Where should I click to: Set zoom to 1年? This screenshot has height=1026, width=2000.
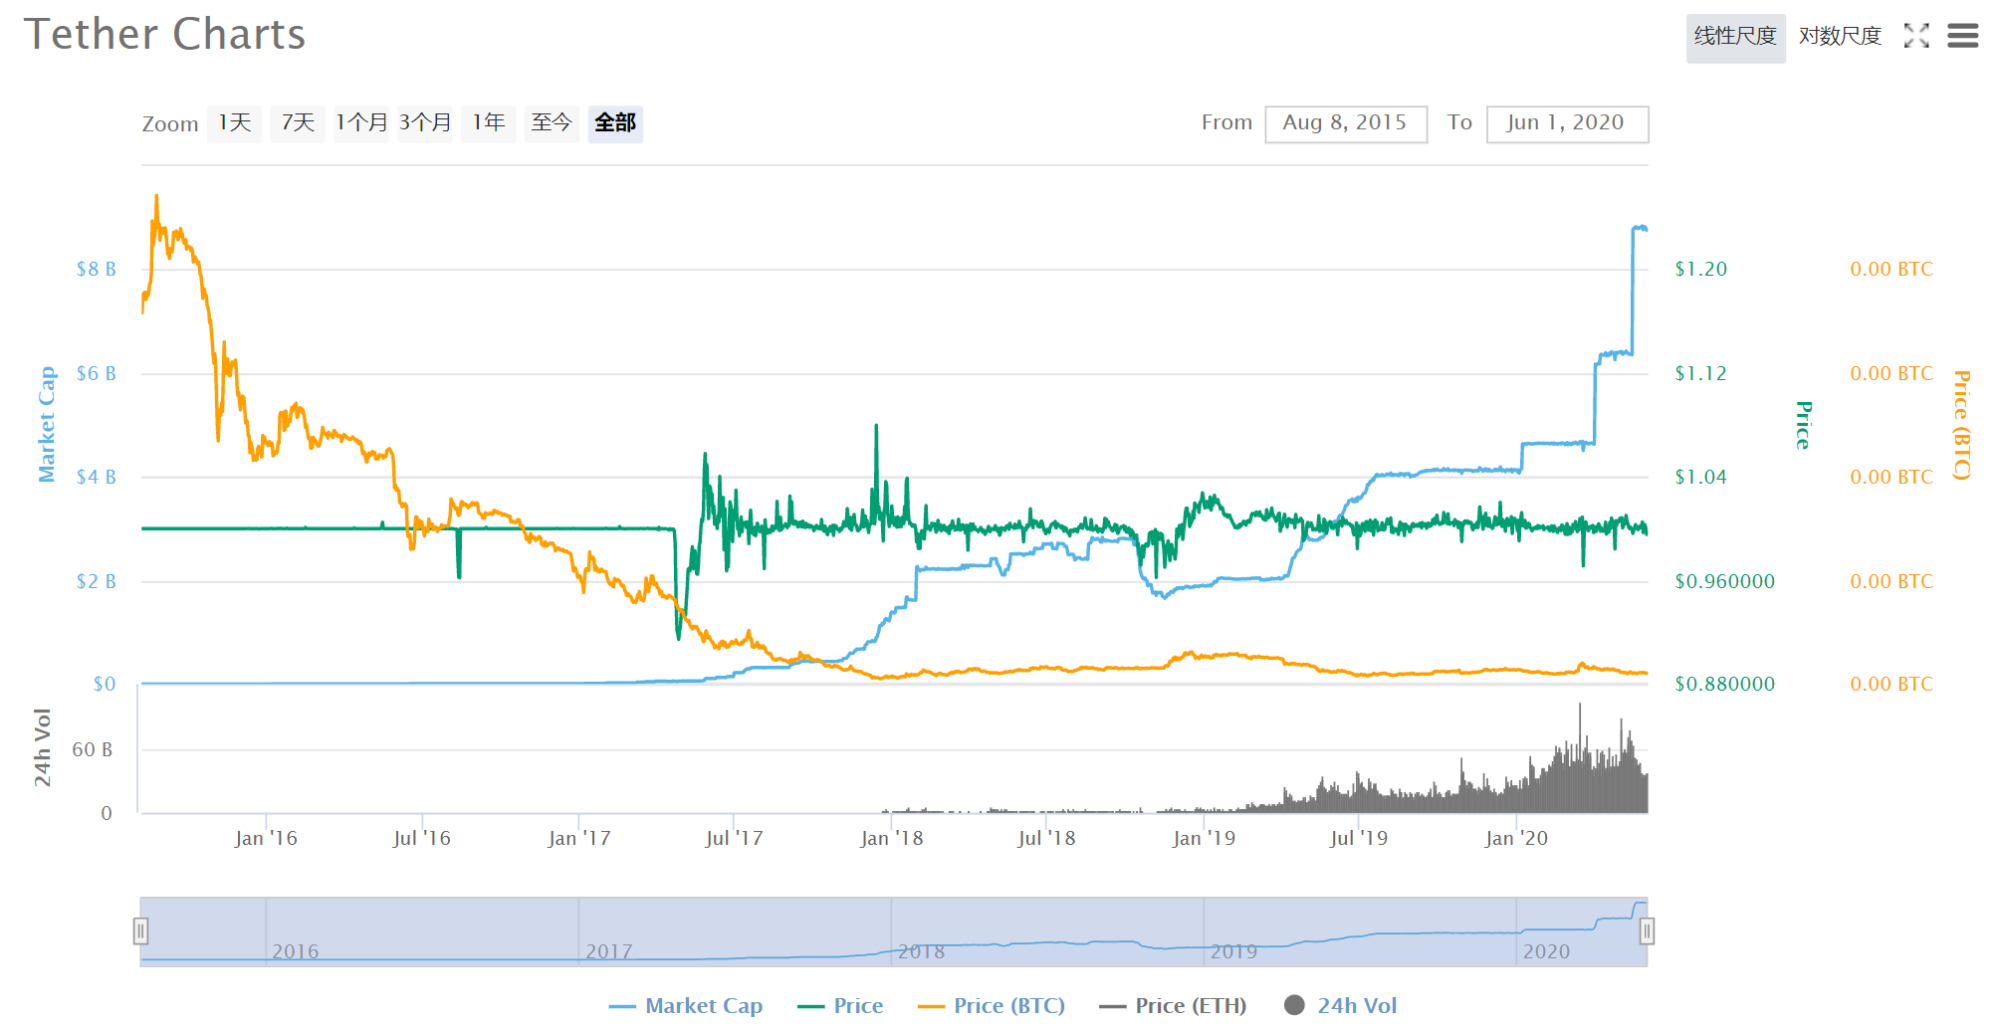[x=488, y=123]
